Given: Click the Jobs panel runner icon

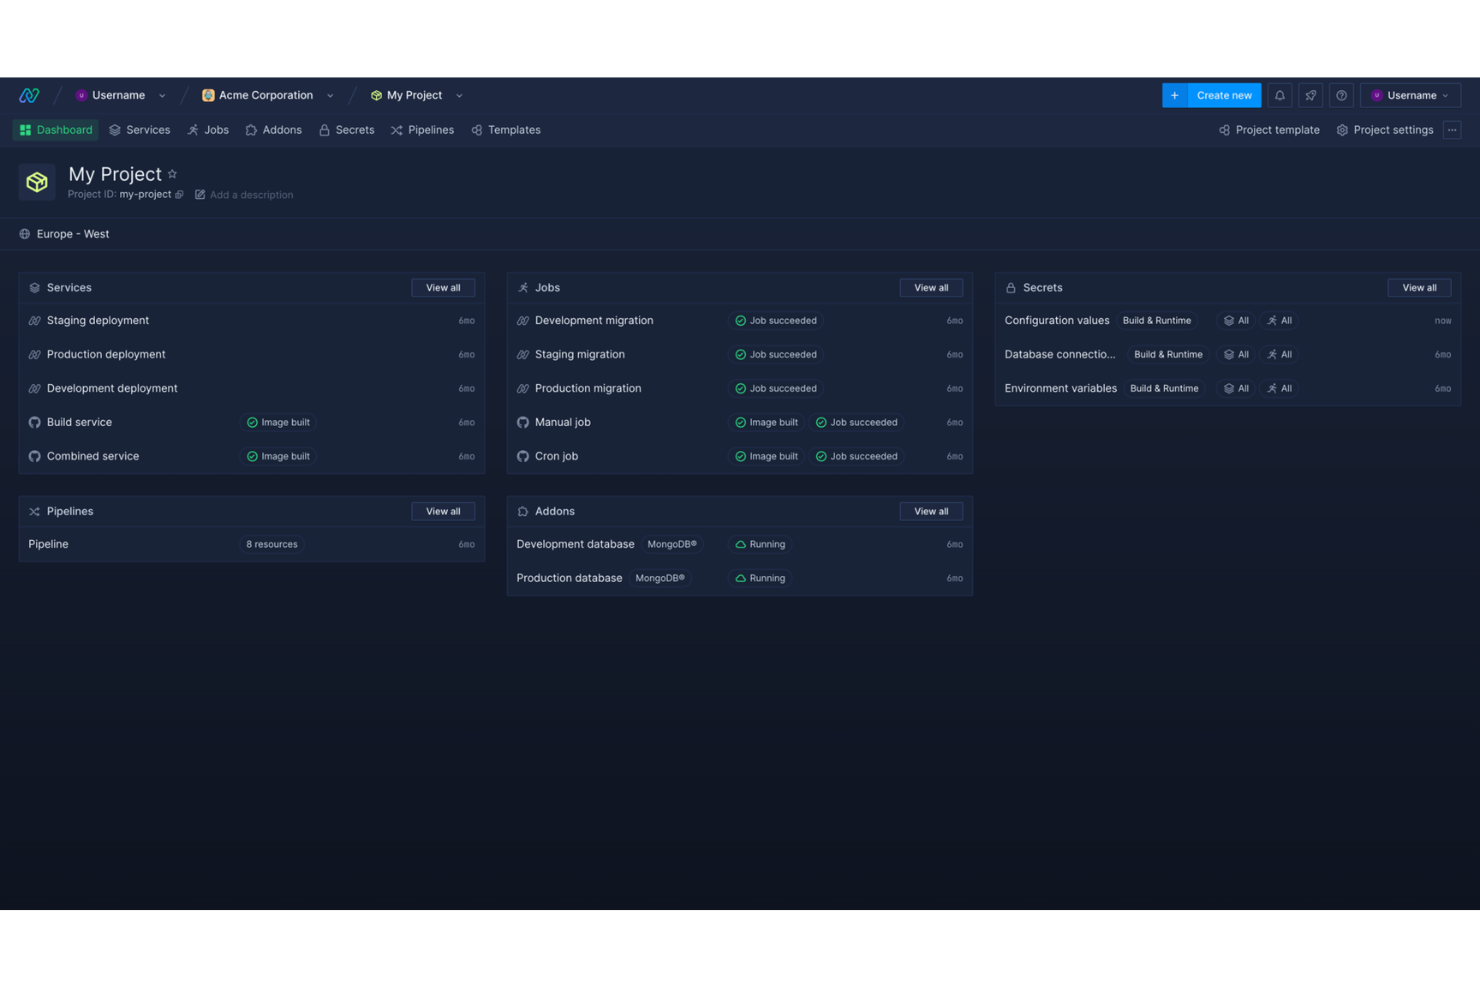Looking at the screenshot, I should (523, 288).
